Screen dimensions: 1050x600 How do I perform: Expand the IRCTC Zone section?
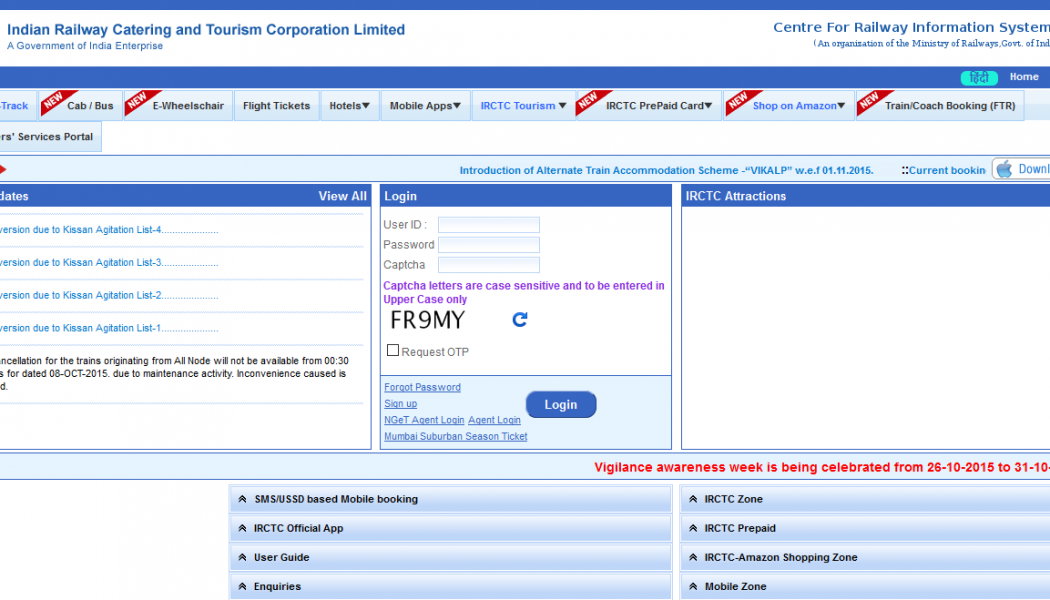733,499
